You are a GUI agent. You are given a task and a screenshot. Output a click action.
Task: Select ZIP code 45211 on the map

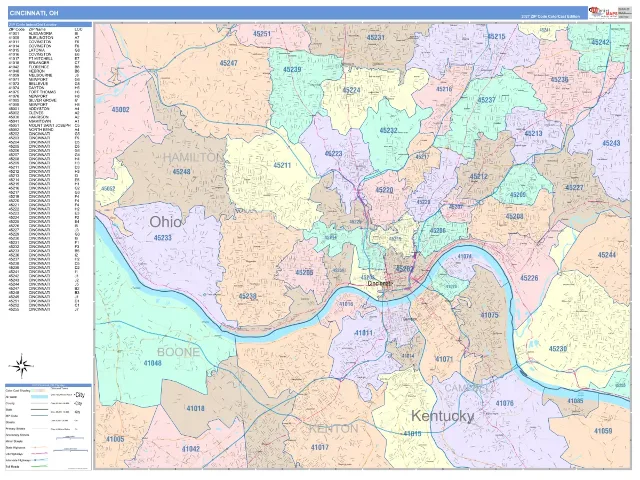tap(282, 165)
